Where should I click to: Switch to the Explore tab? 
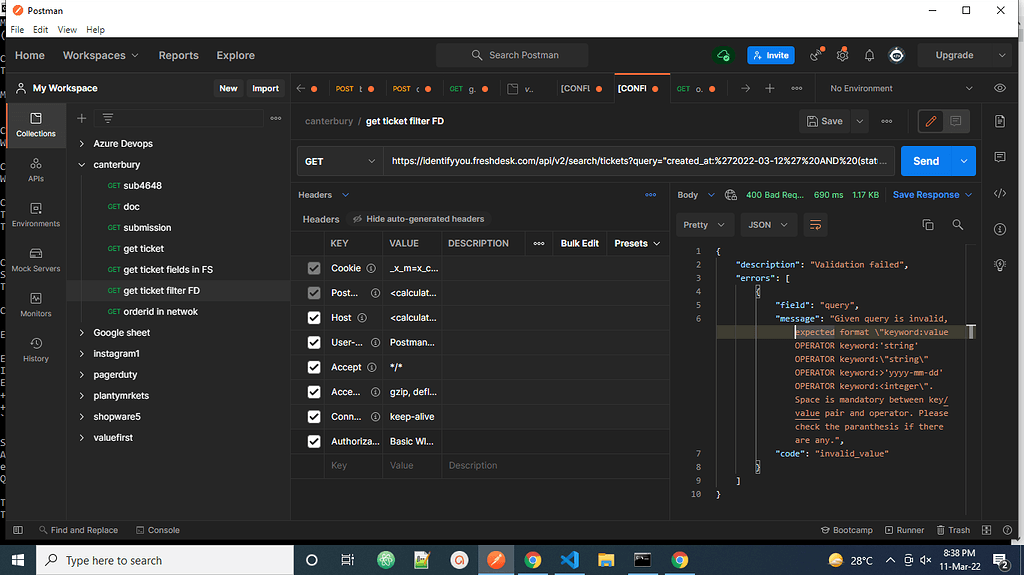[x=235, y=55]
